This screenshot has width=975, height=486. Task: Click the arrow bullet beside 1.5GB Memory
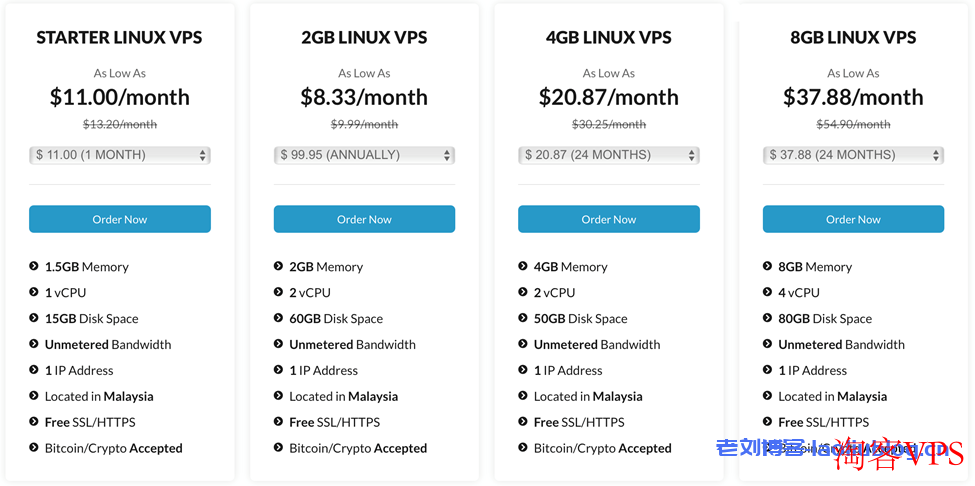tap(34, 267)
